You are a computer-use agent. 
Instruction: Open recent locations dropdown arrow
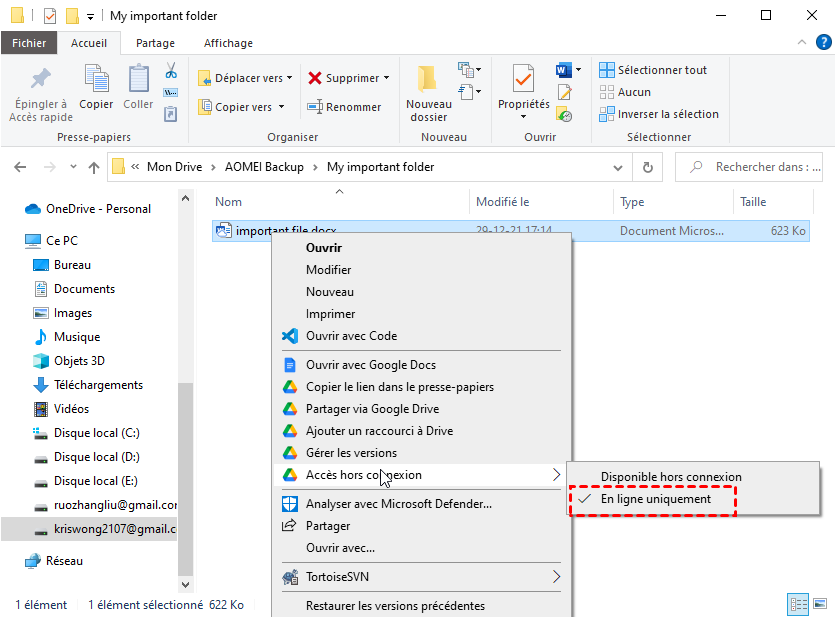pyautogui.click(x=74, y=167)
